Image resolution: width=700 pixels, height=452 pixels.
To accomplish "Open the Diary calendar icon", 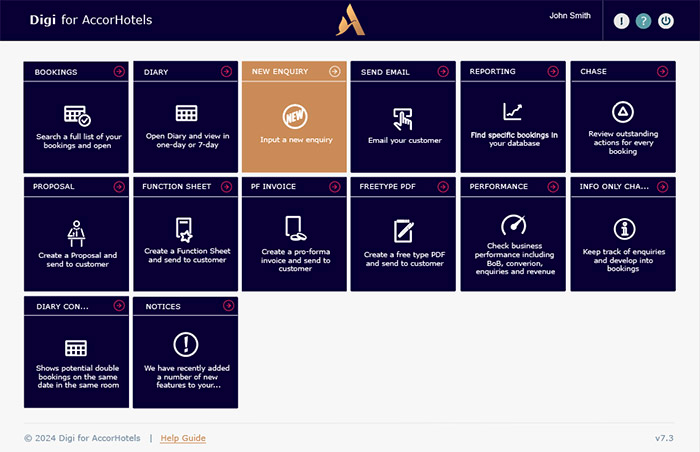I will 186,113.
